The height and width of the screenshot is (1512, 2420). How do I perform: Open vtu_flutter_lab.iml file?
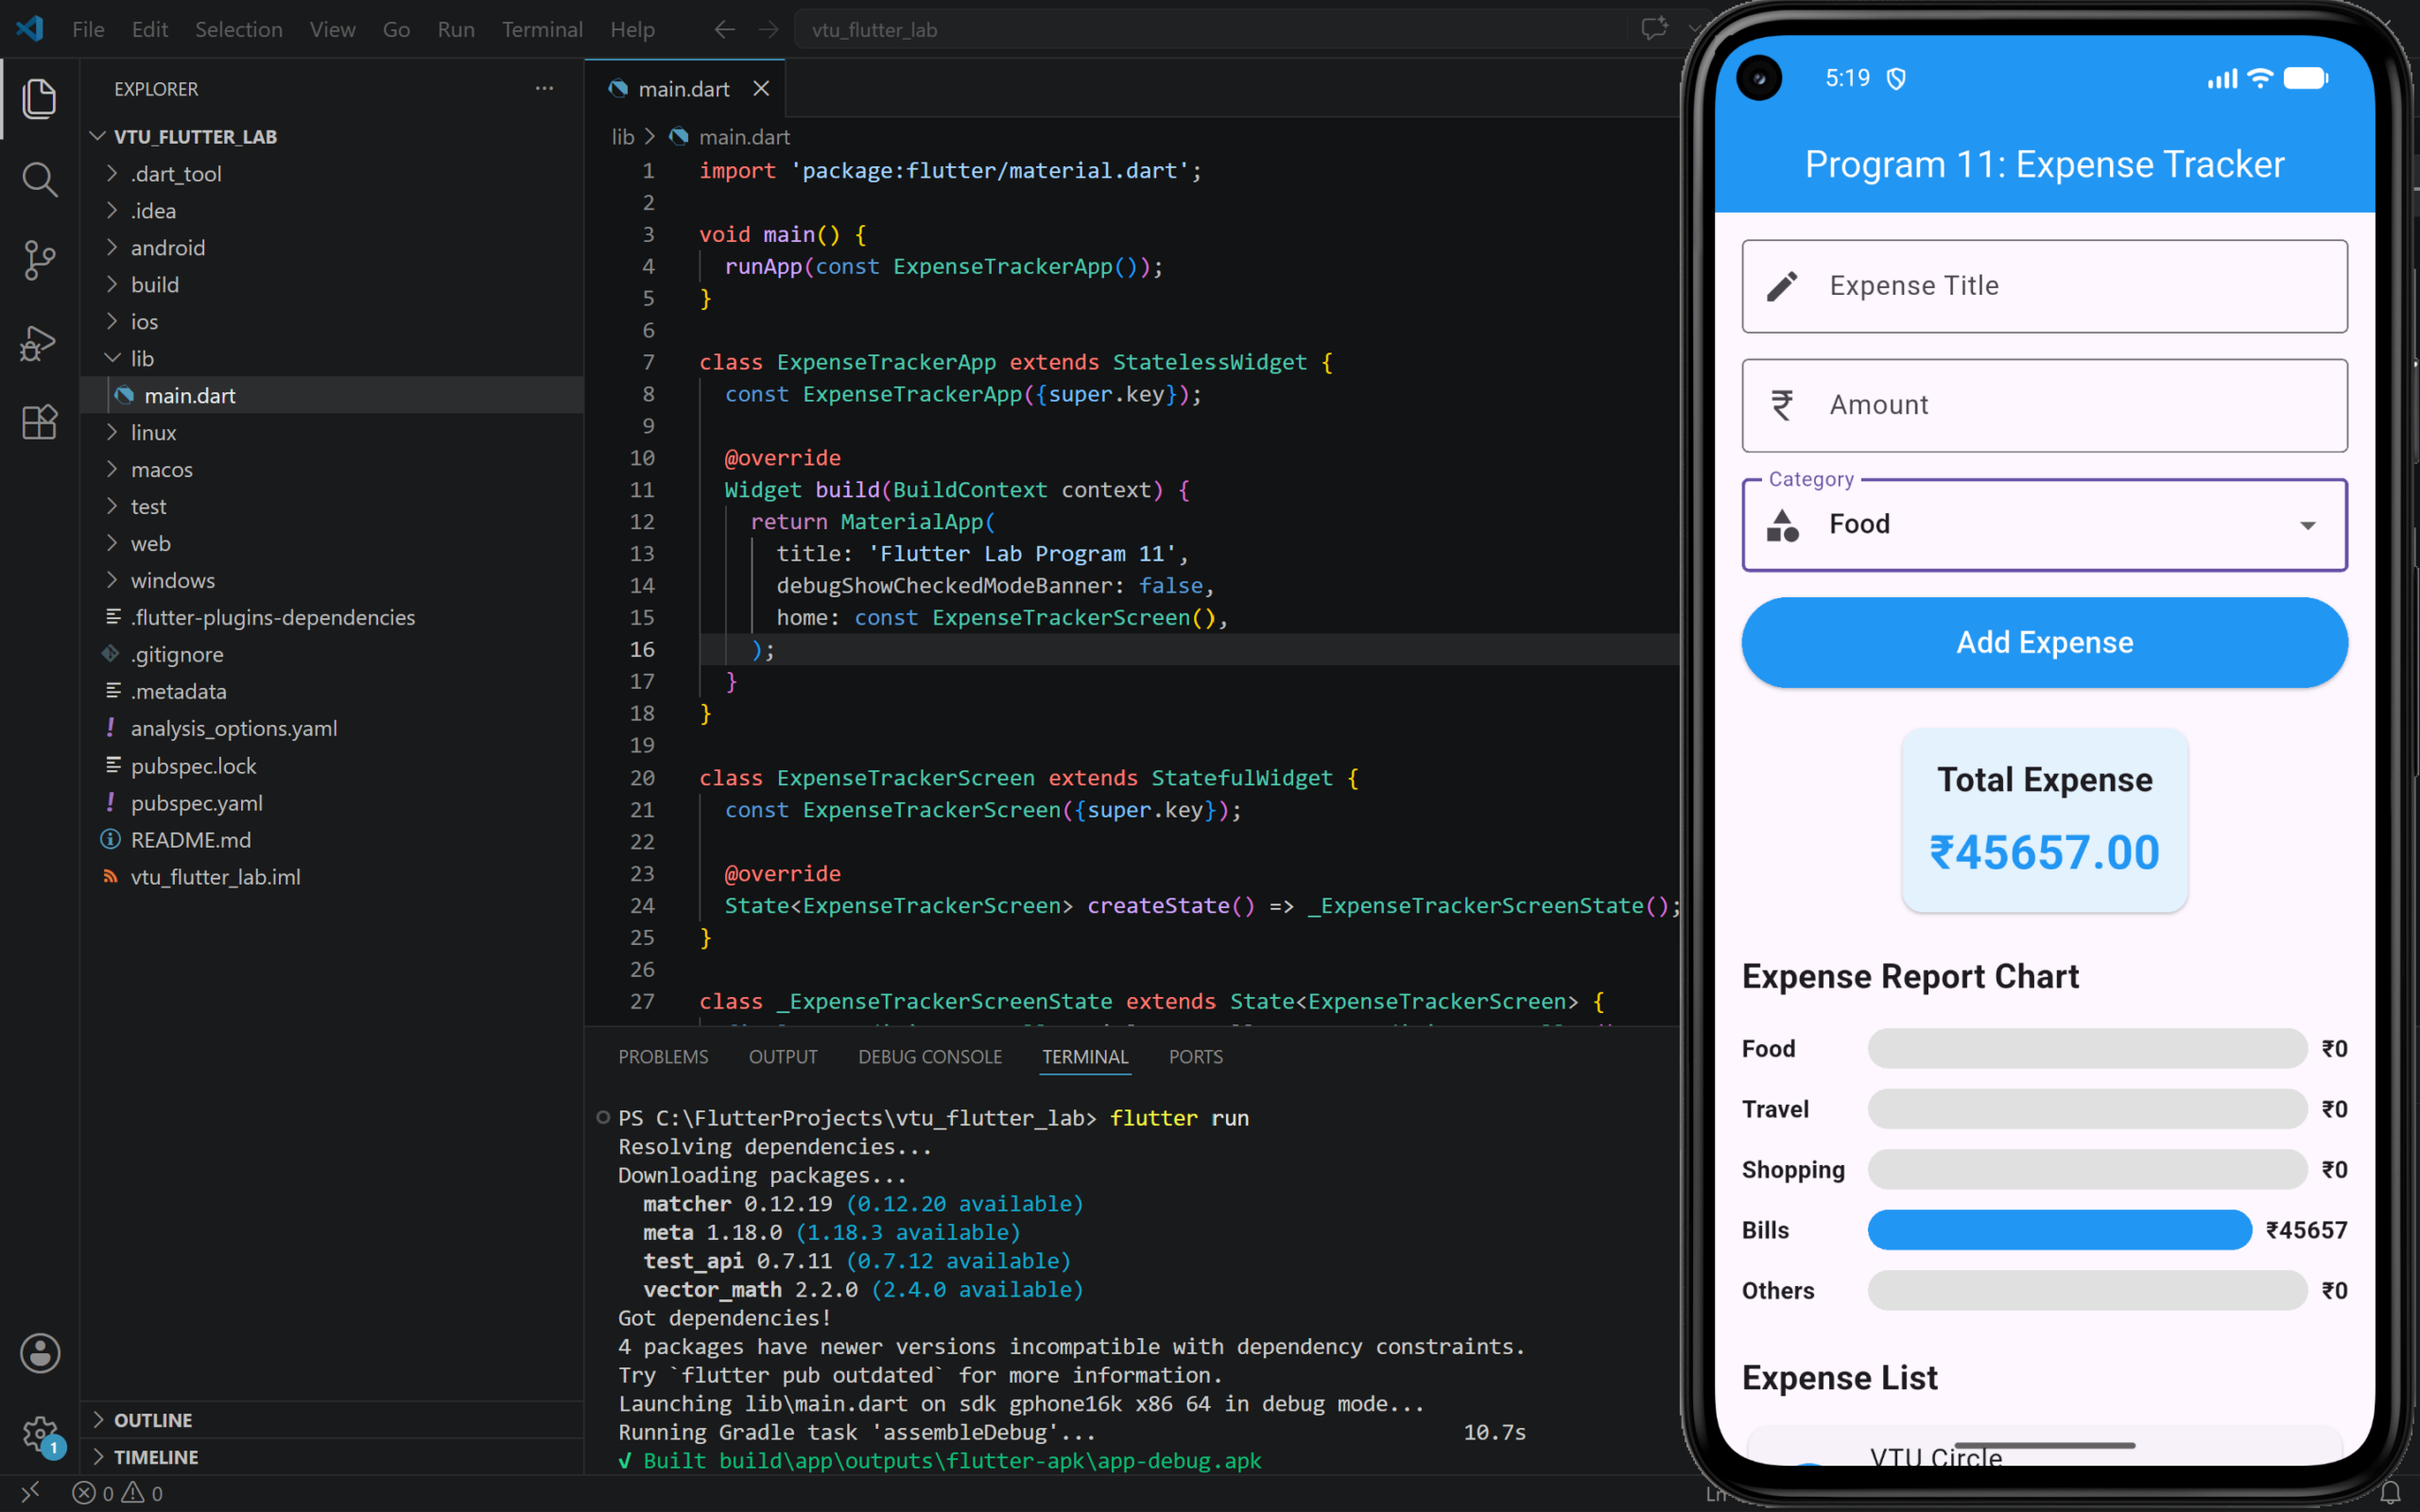332,877
